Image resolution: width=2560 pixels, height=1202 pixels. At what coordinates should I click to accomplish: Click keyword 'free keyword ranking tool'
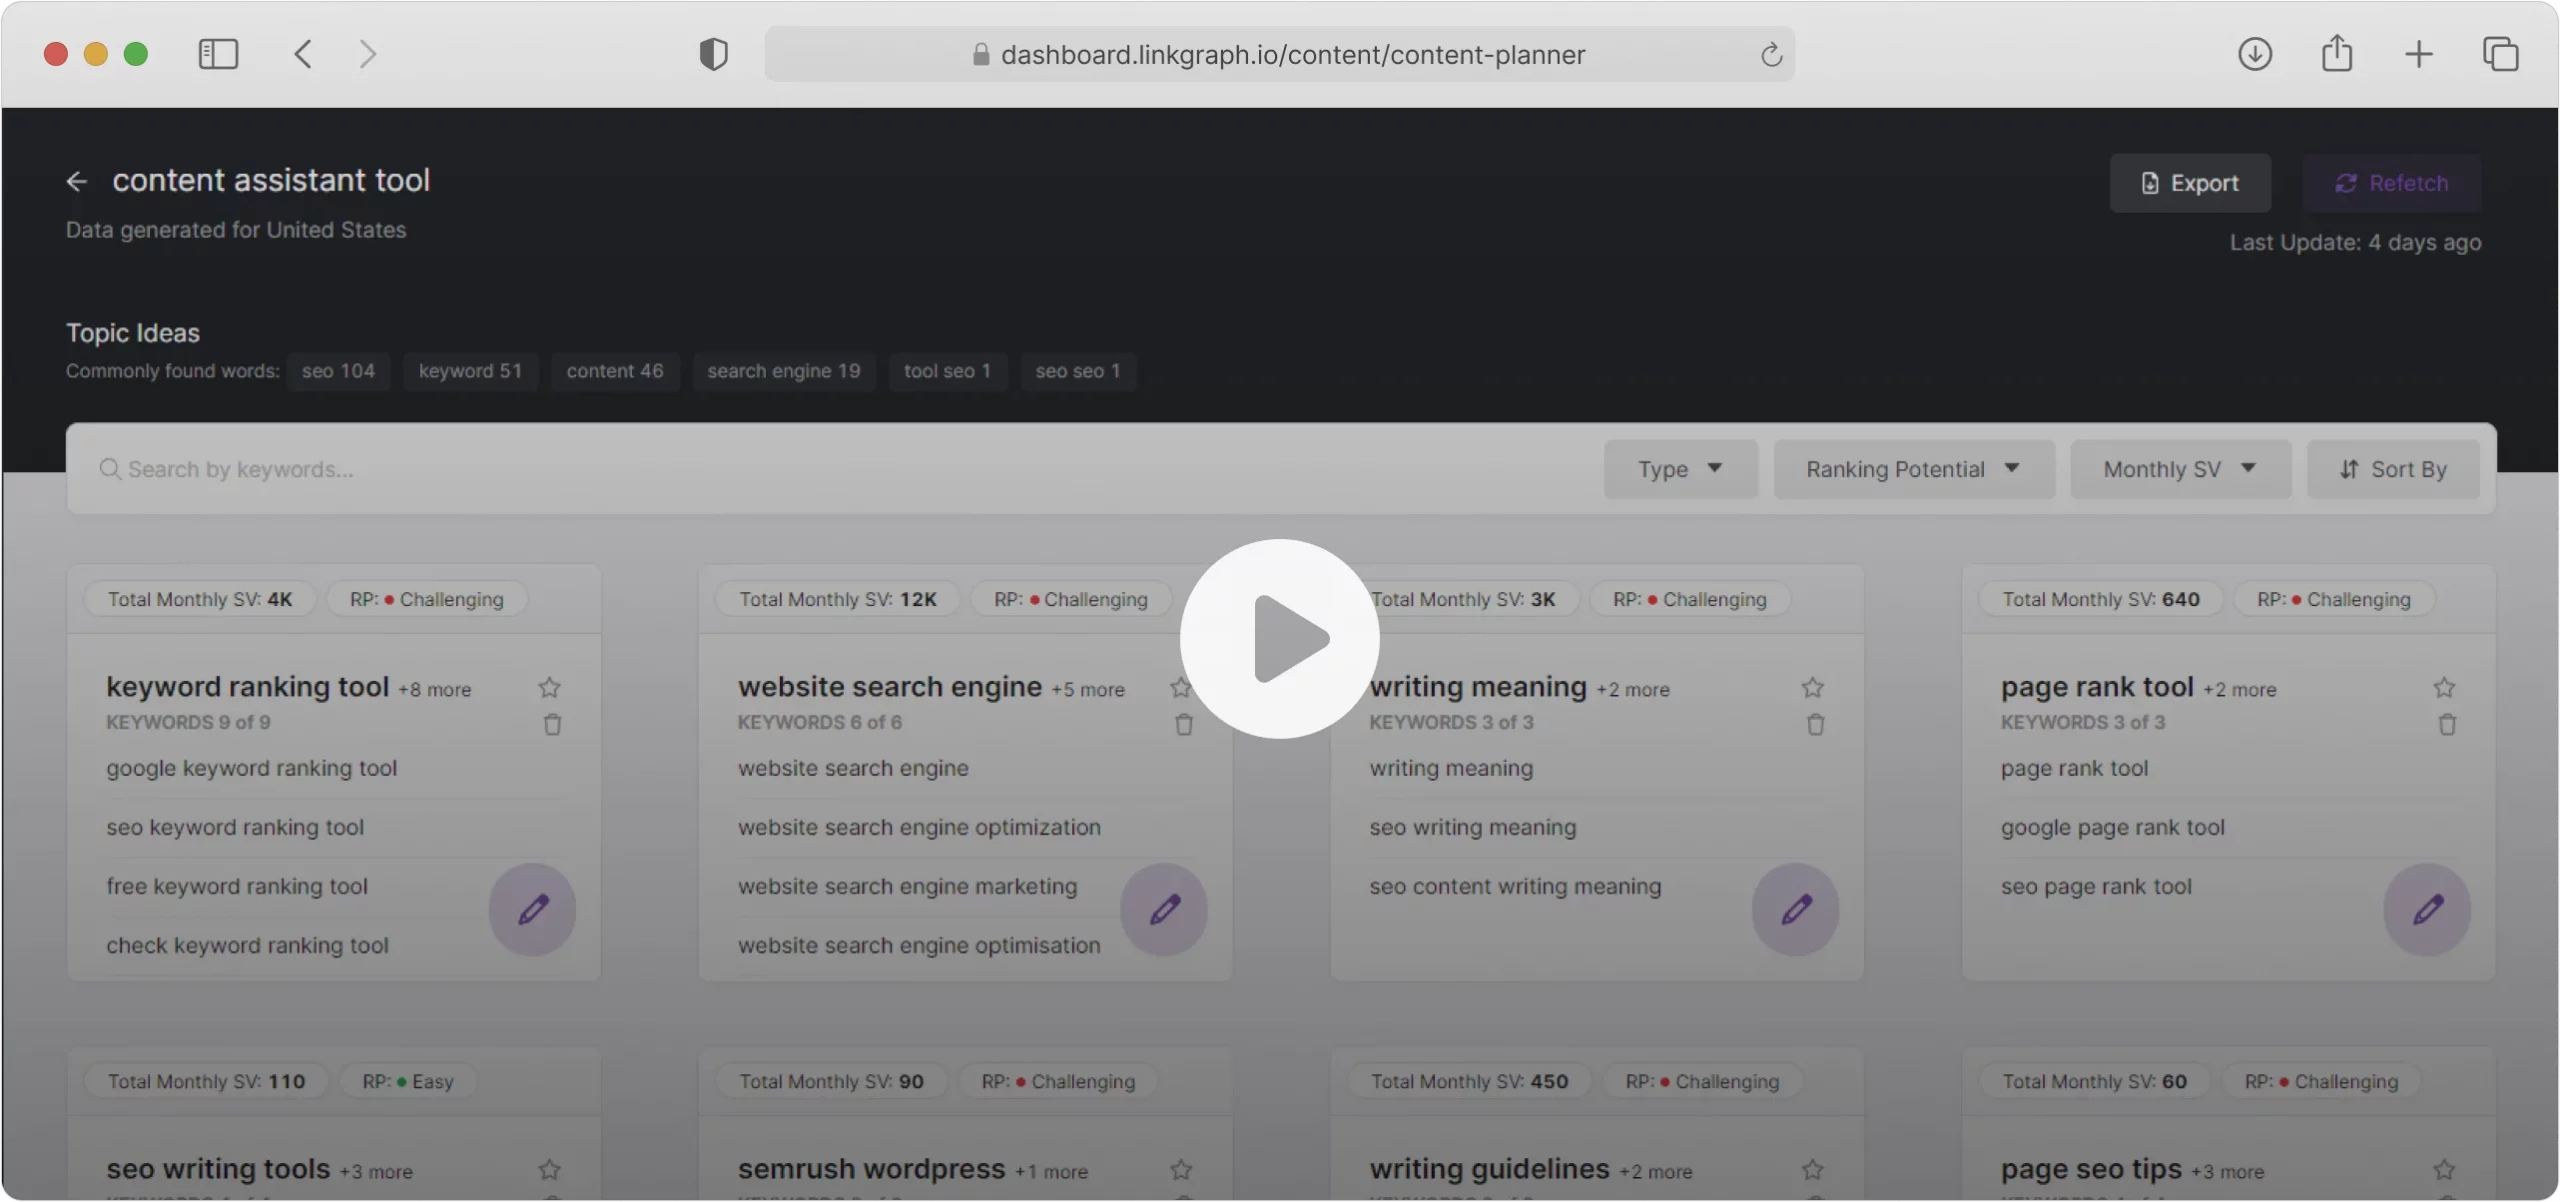237,887
